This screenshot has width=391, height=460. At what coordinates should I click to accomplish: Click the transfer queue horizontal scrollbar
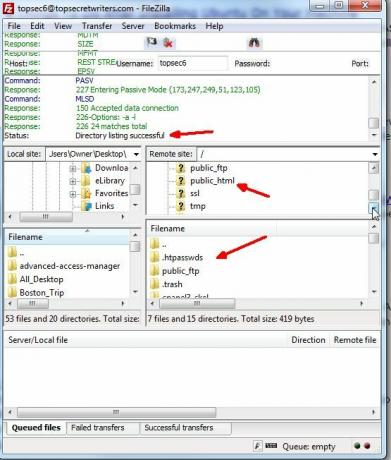coord(191,412)
